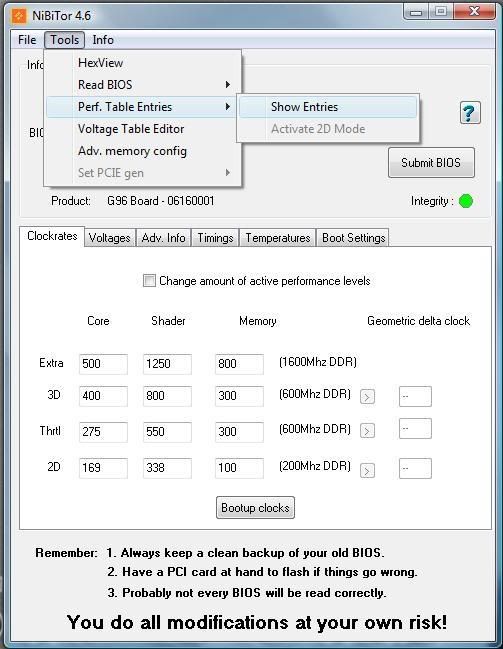Click the arrow button beside 2D memory DDR

pyautogui.click(x=367, y=470)
